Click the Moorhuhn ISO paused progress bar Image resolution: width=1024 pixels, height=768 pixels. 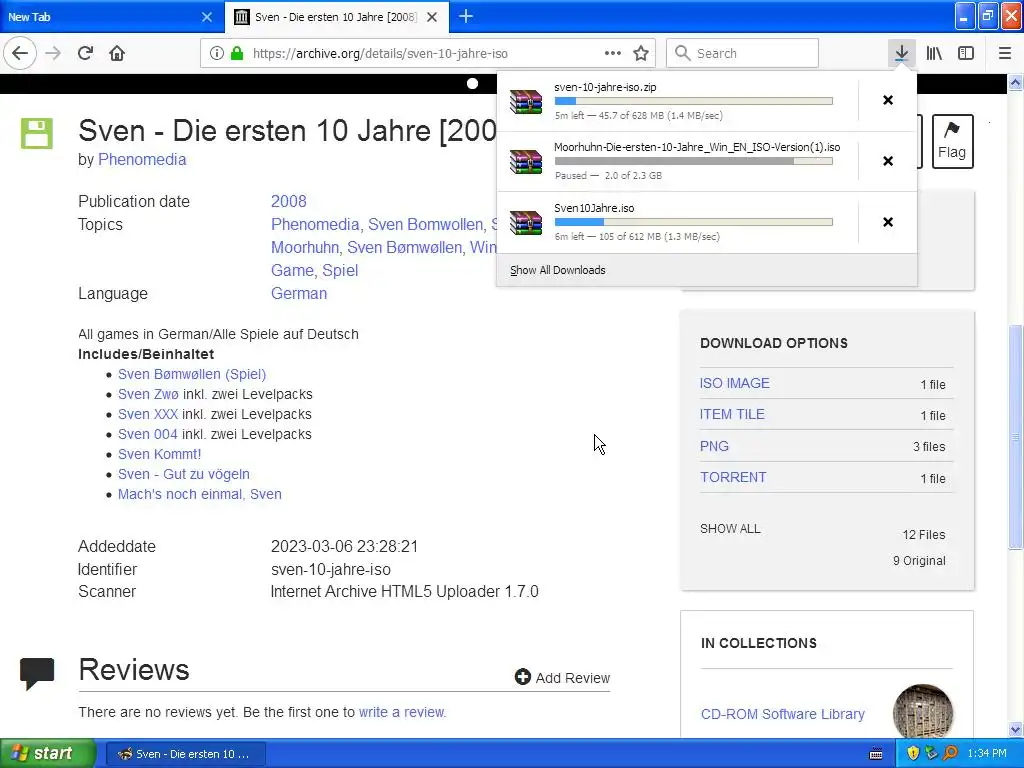(694, 161)
